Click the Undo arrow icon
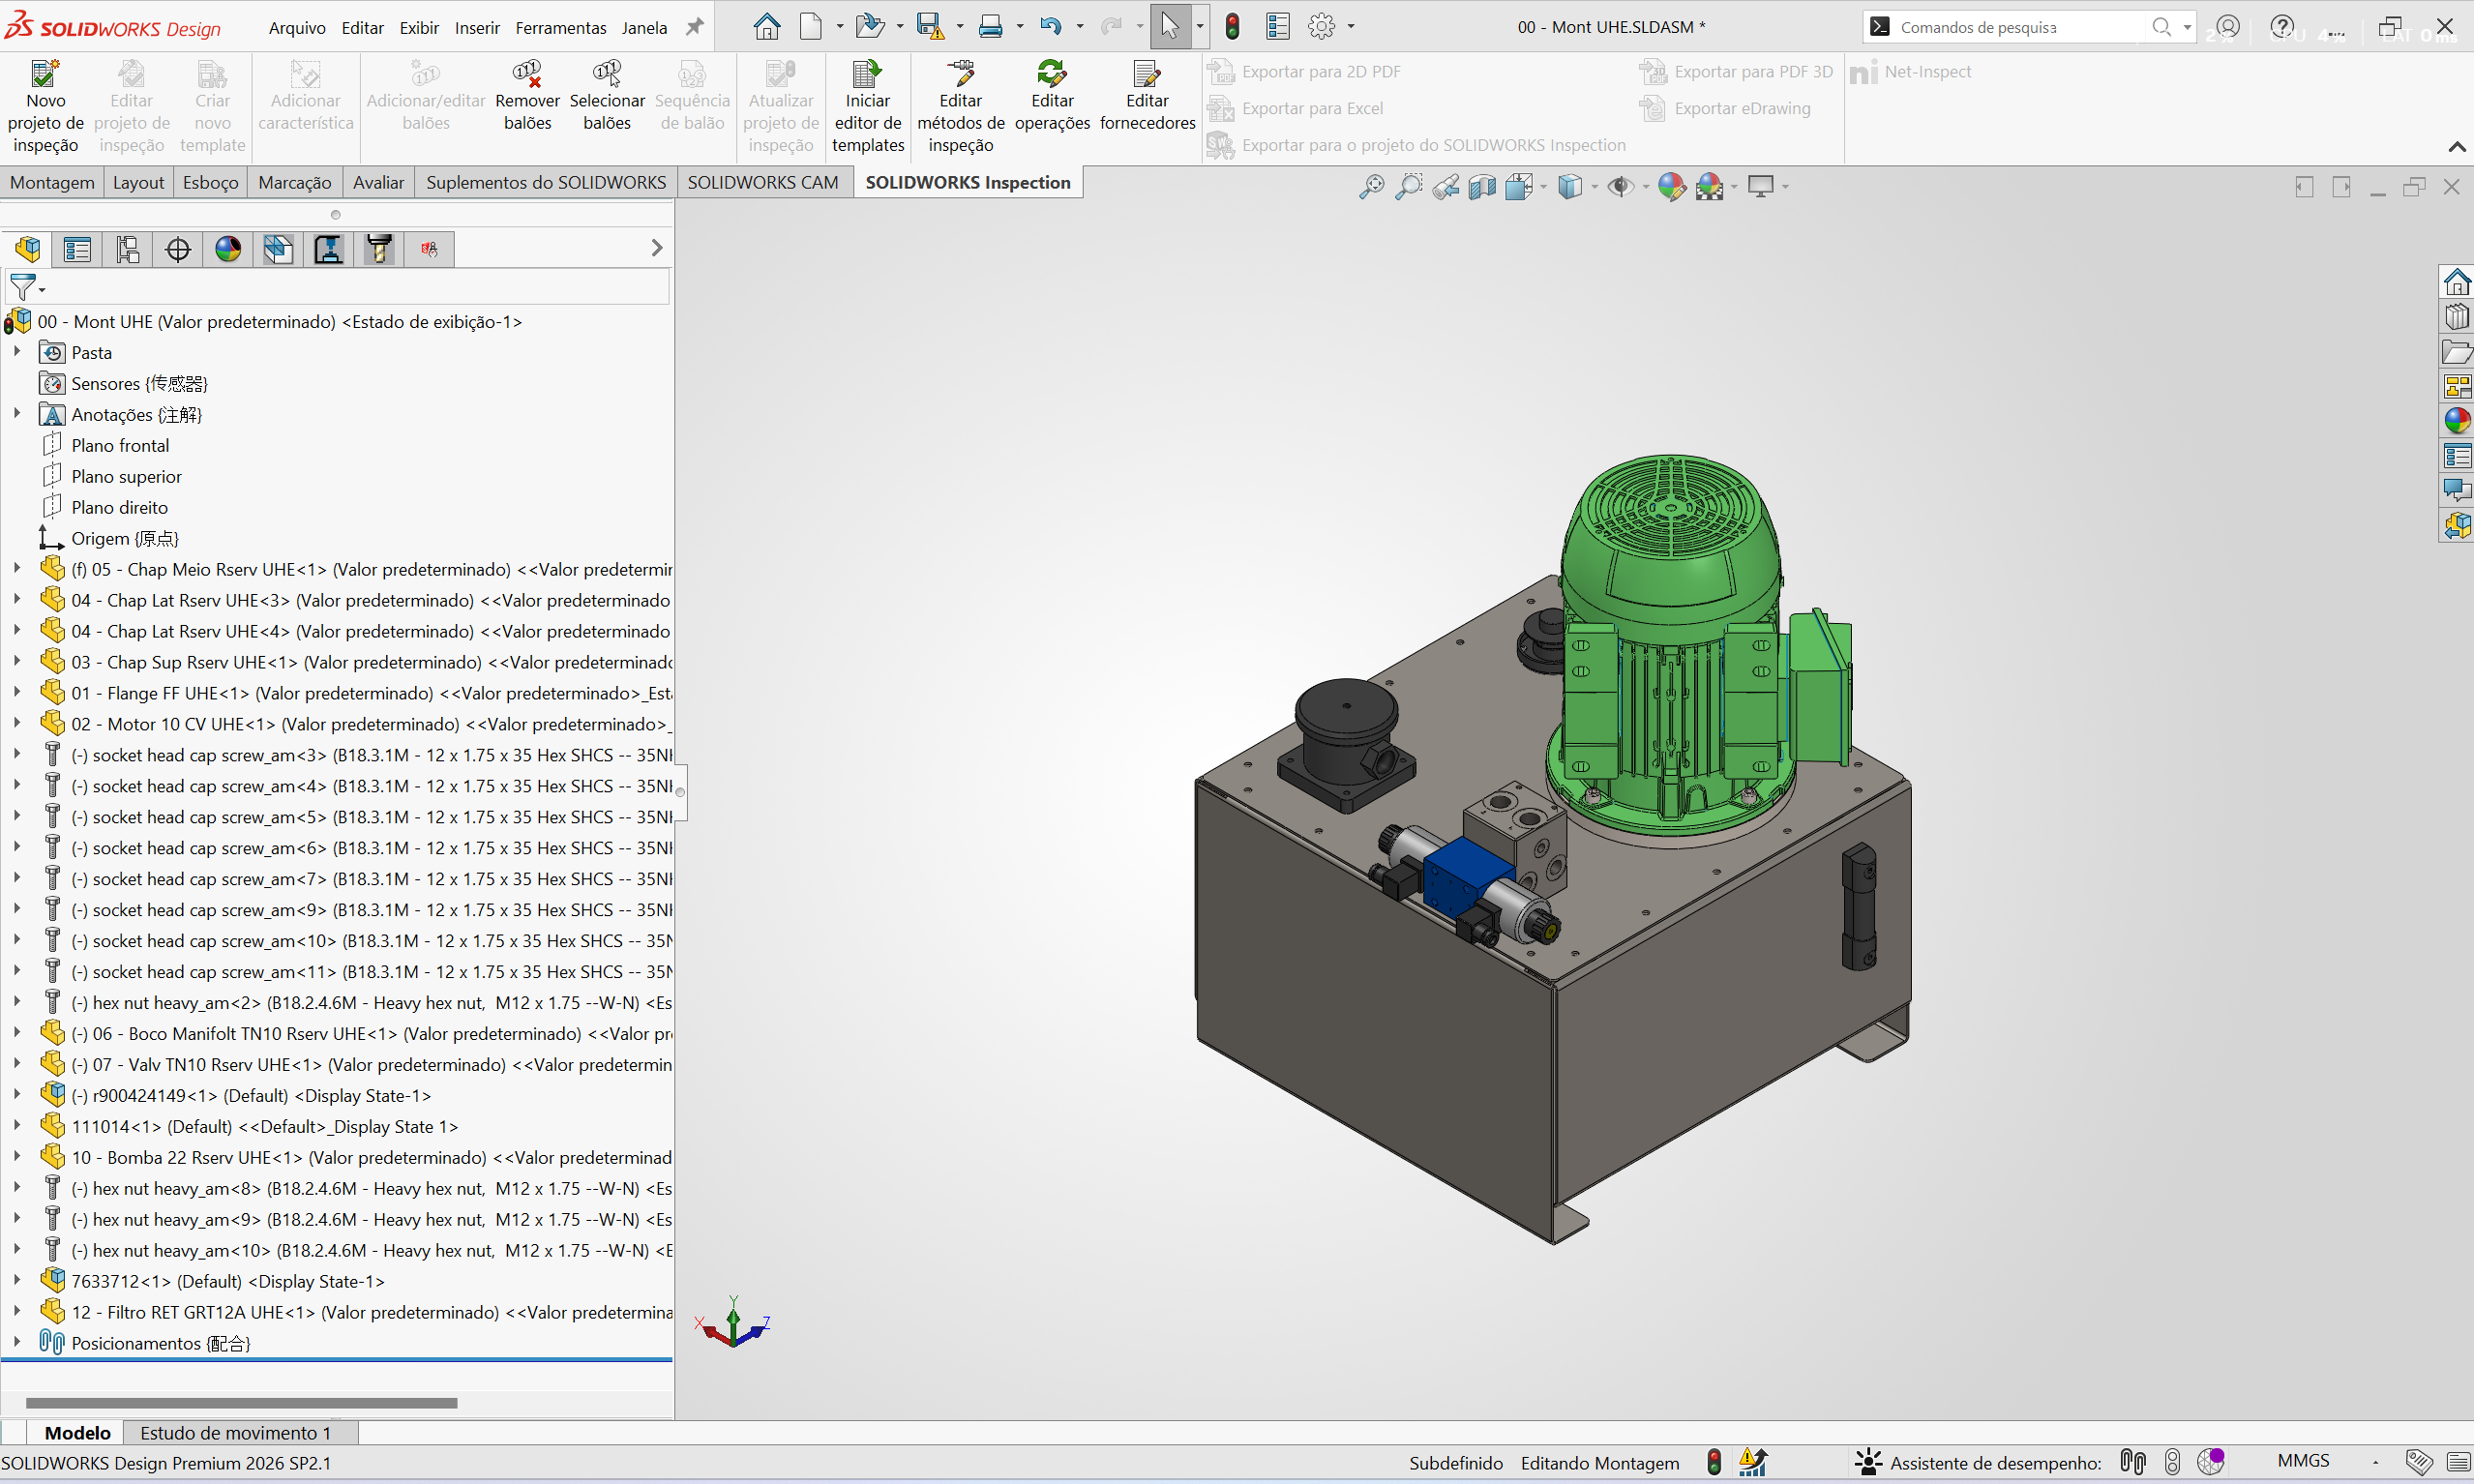The width and height of the screenshot is (2474, 1484). pyautogui.click(x=1050, y=27)
